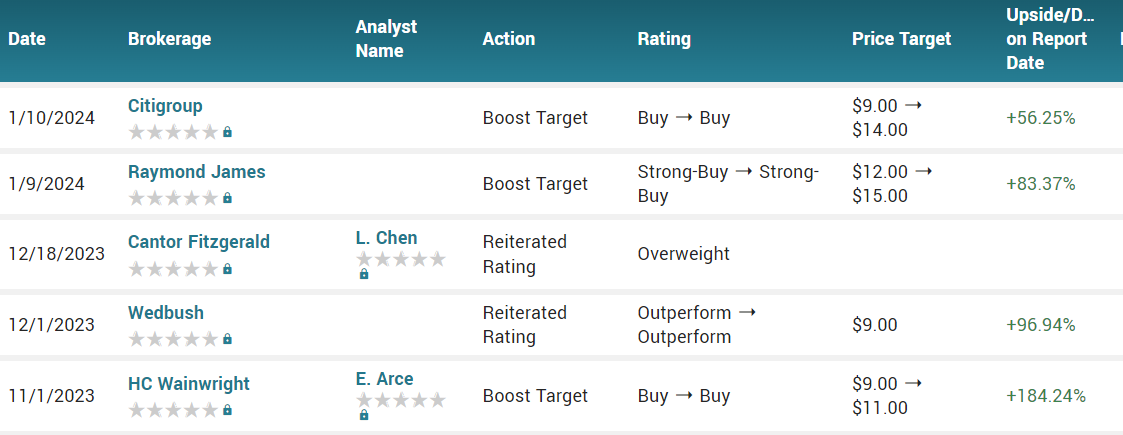Viewport: 1123px width, 435px height.
Task: Open the Citigroup brokerage link
Action: point(165,106)
